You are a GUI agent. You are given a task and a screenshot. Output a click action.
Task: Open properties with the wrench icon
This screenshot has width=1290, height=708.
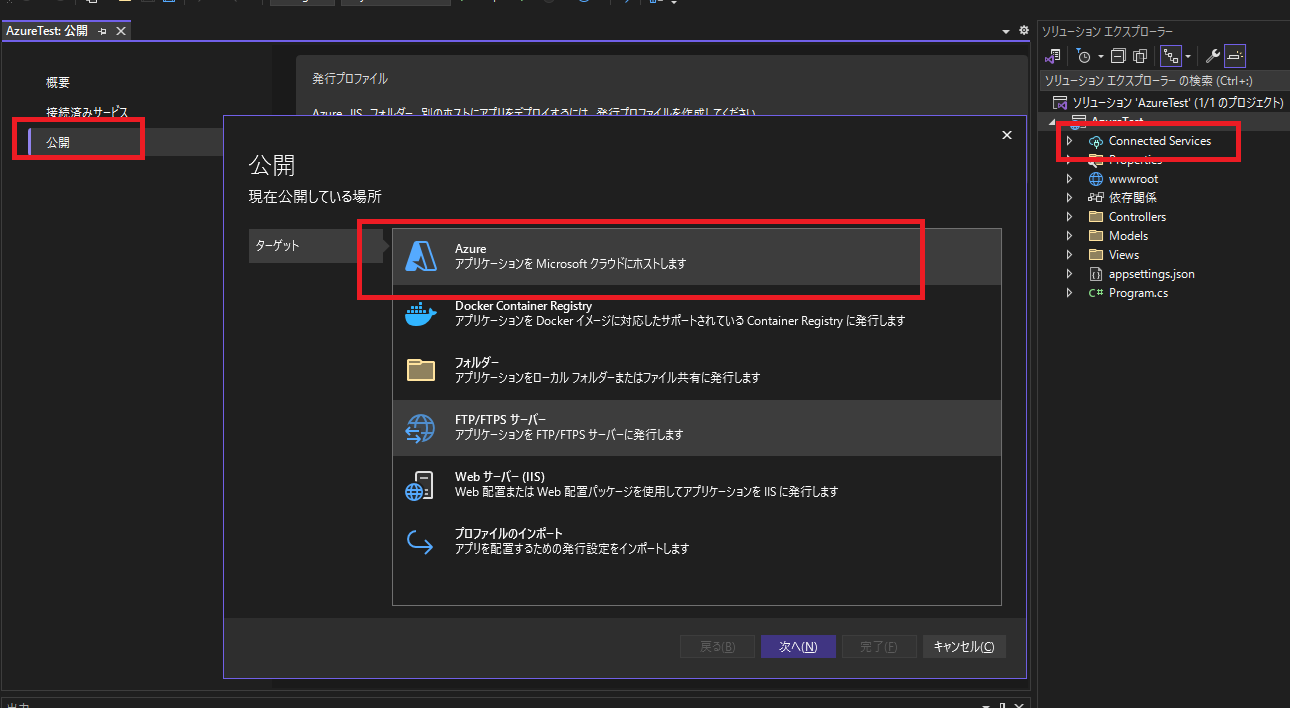pyautogui.click(x=1213, y=56)
